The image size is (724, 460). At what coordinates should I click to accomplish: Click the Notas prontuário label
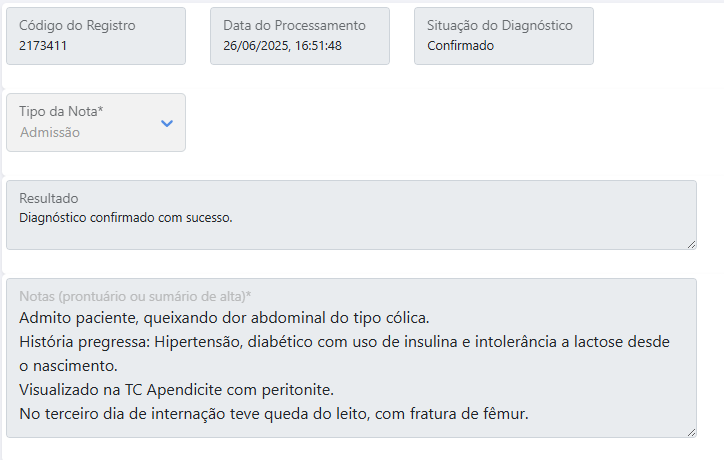coord(135,296)
